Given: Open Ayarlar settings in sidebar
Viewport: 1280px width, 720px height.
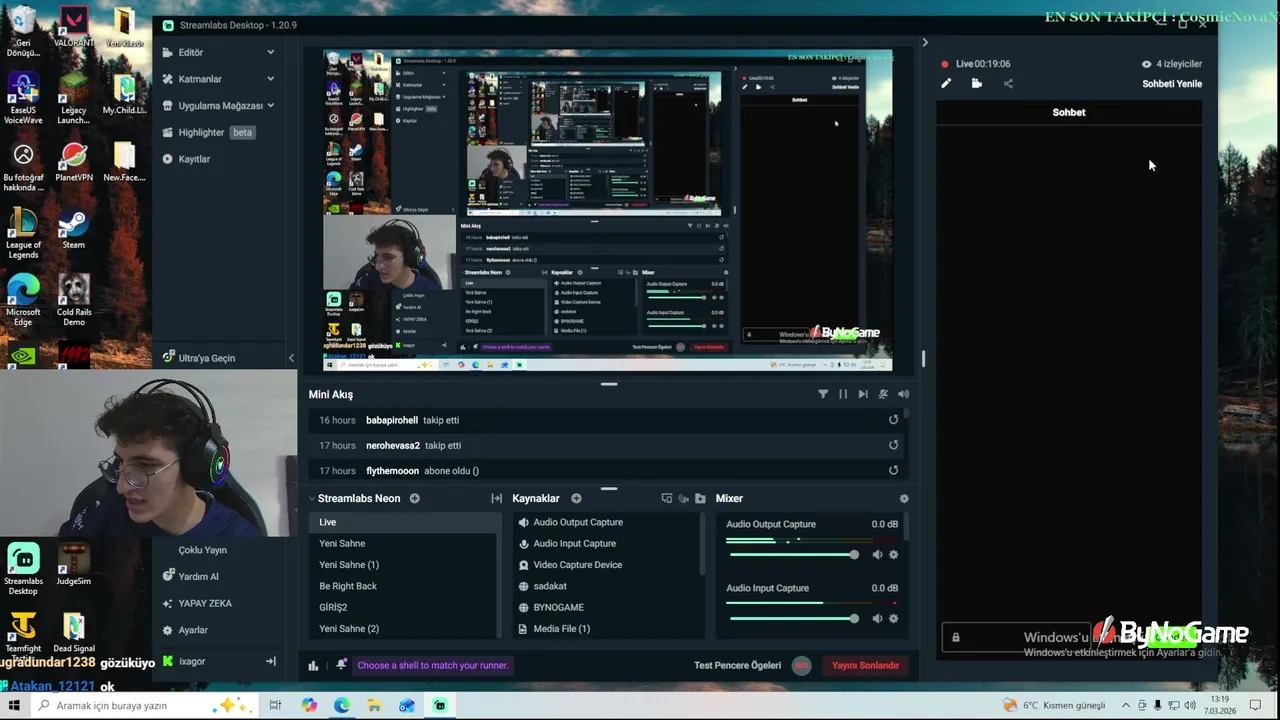Looking at the screenshot, I should (185, 630).
